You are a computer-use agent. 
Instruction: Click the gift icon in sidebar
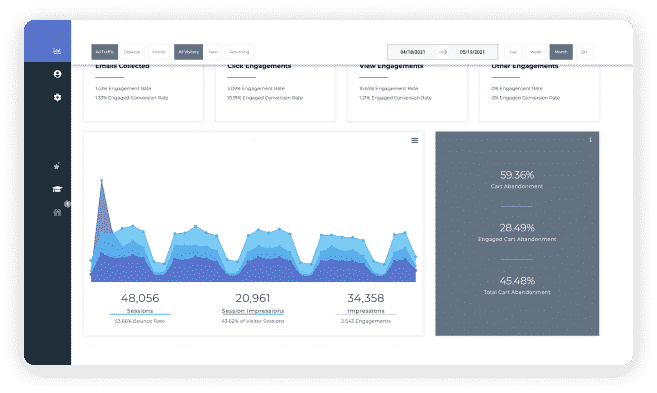pyautogui.click(x=57, y=212)
